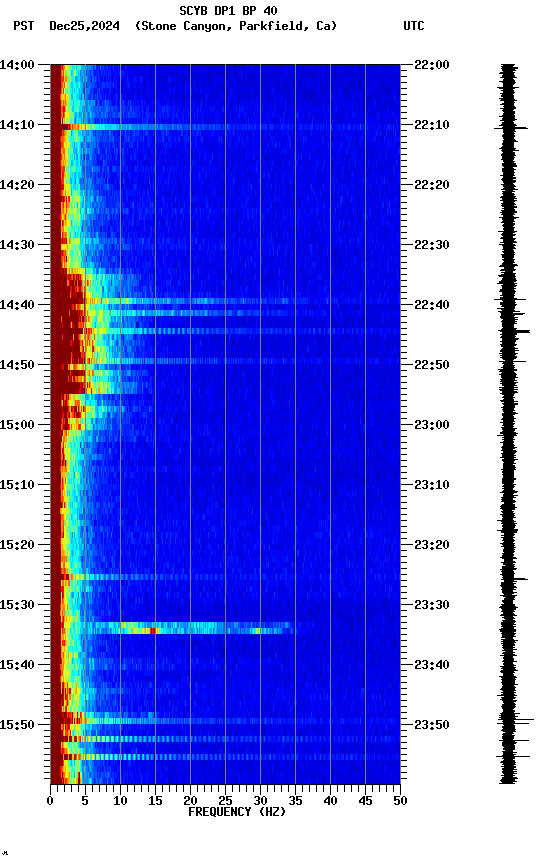
Task: Click the '15:10' PST time label
Action: pyautogui.click(x=17, y=485)
